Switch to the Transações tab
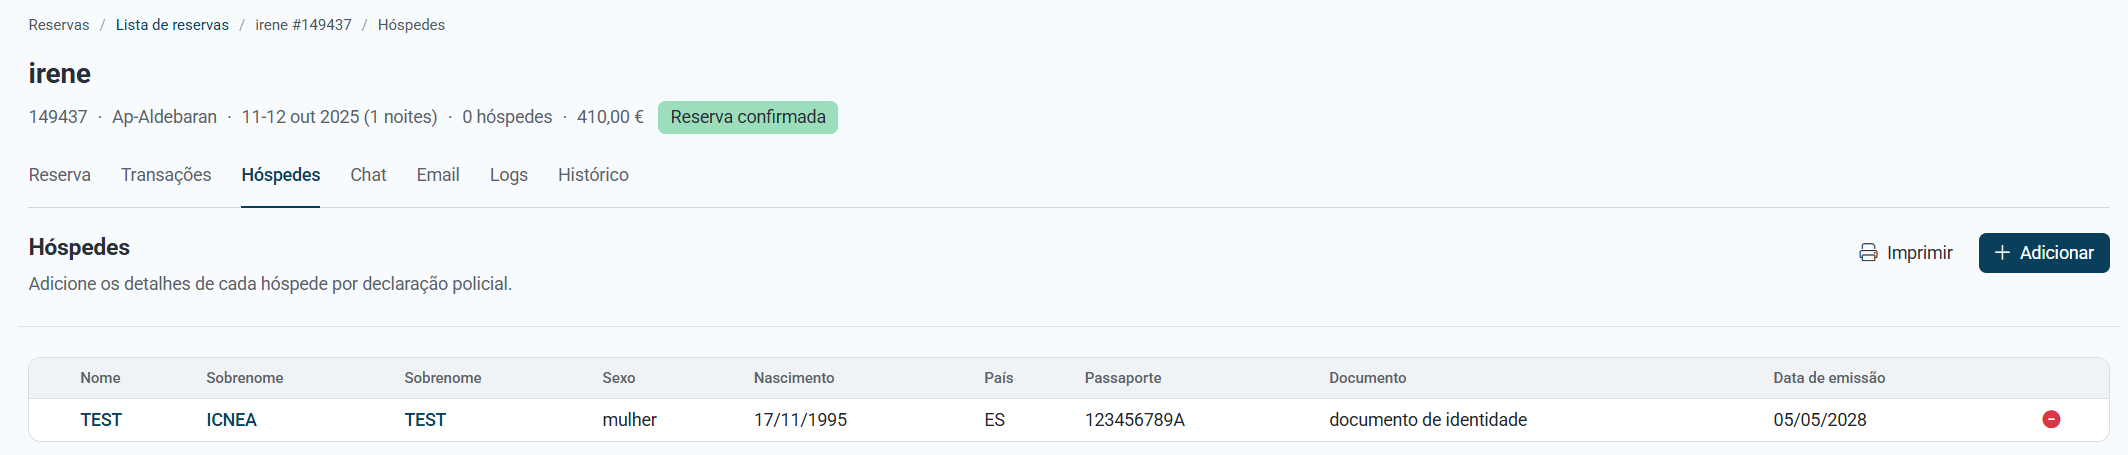The height and width of the screenshot is (455, 2128). coord(166,175)
